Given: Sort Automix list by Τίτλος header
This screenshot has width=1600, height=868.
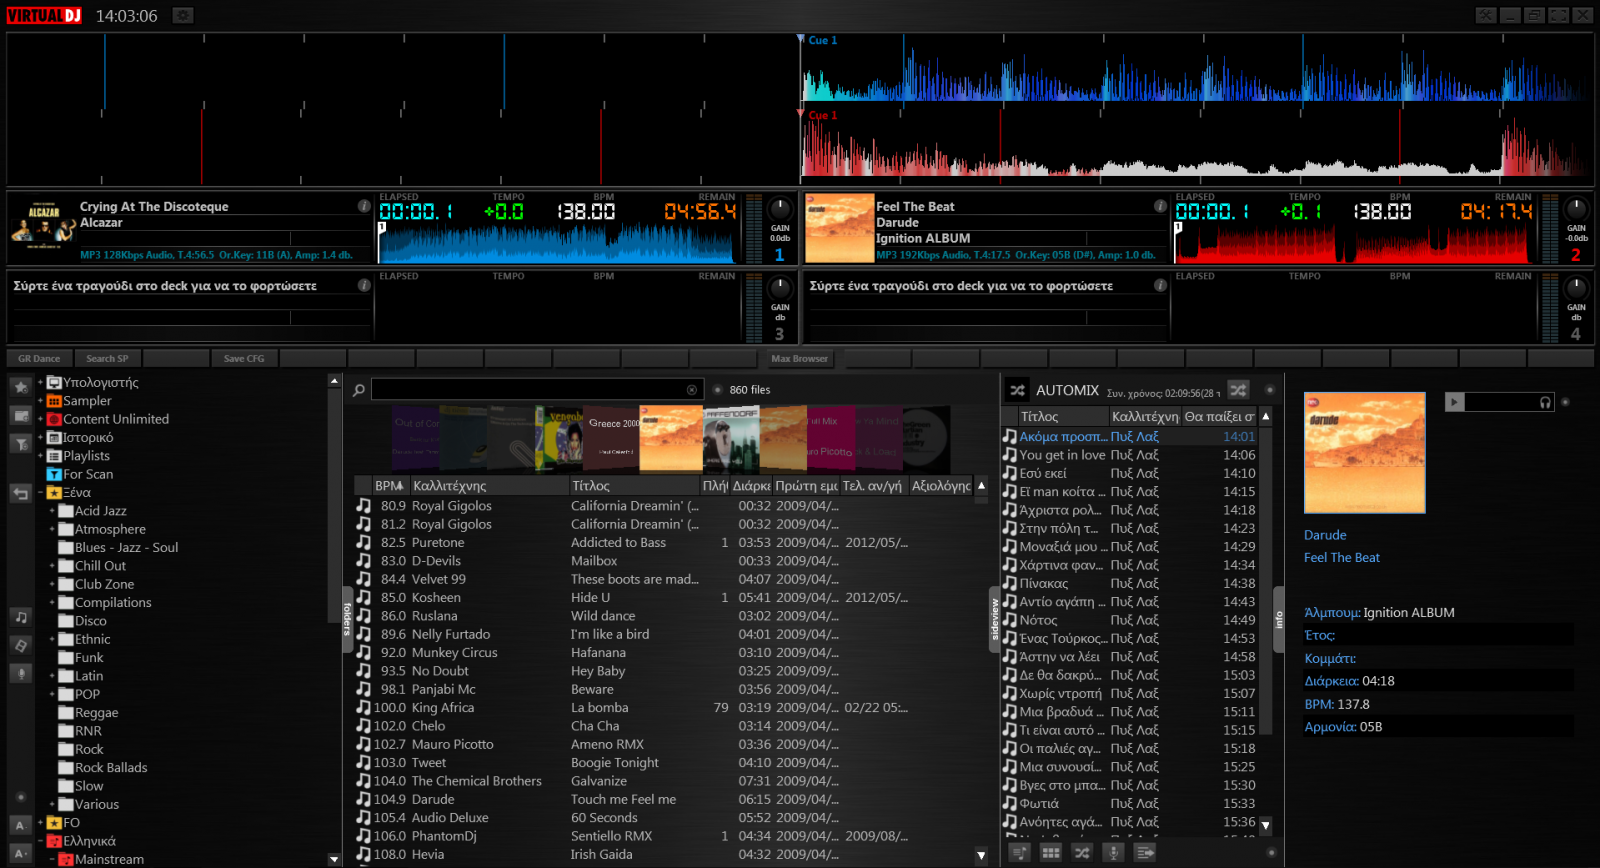Looking at the screenshot, I should pos(1062,417).
